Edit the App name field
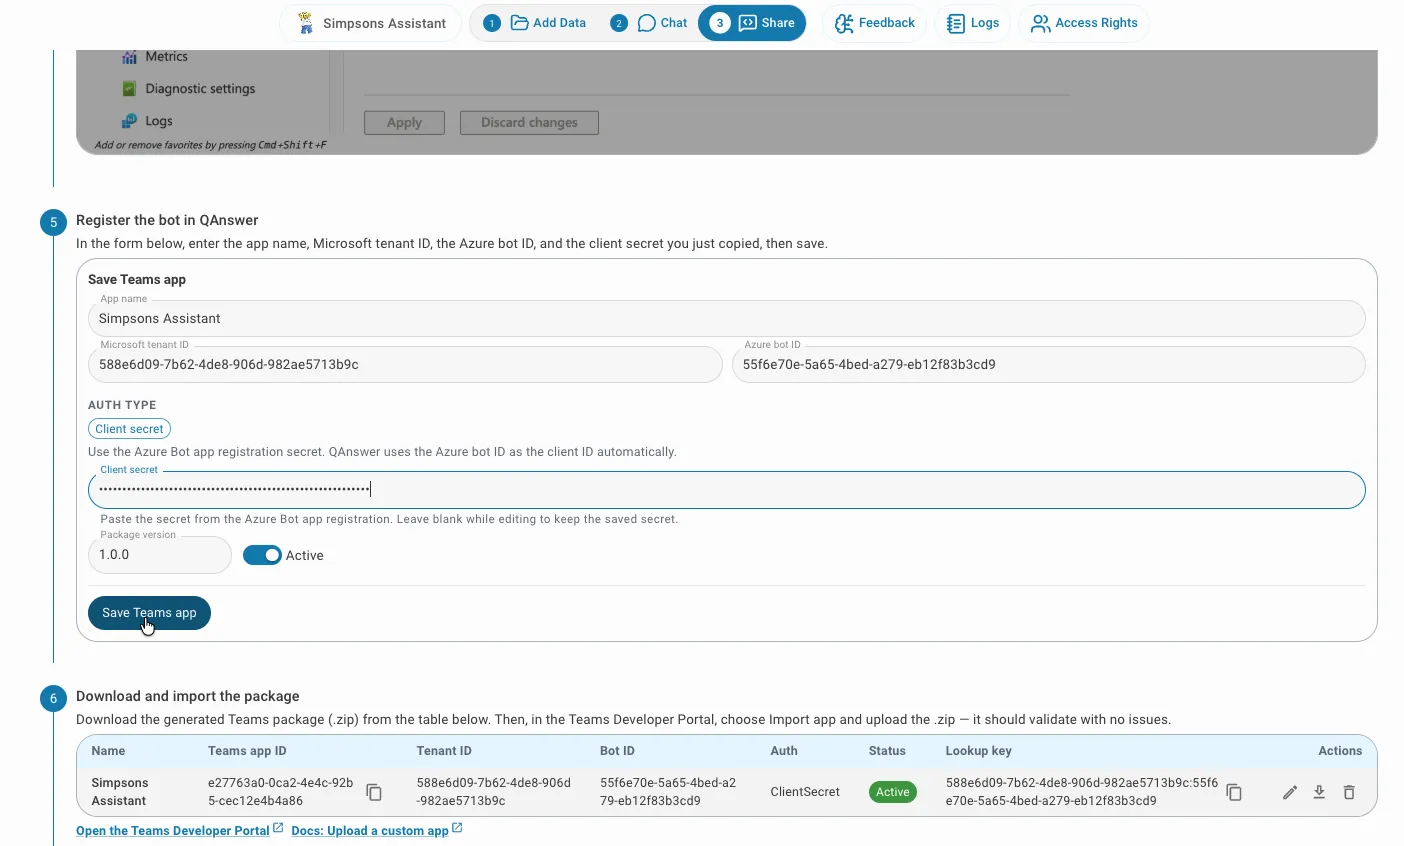 click(726, 318)
